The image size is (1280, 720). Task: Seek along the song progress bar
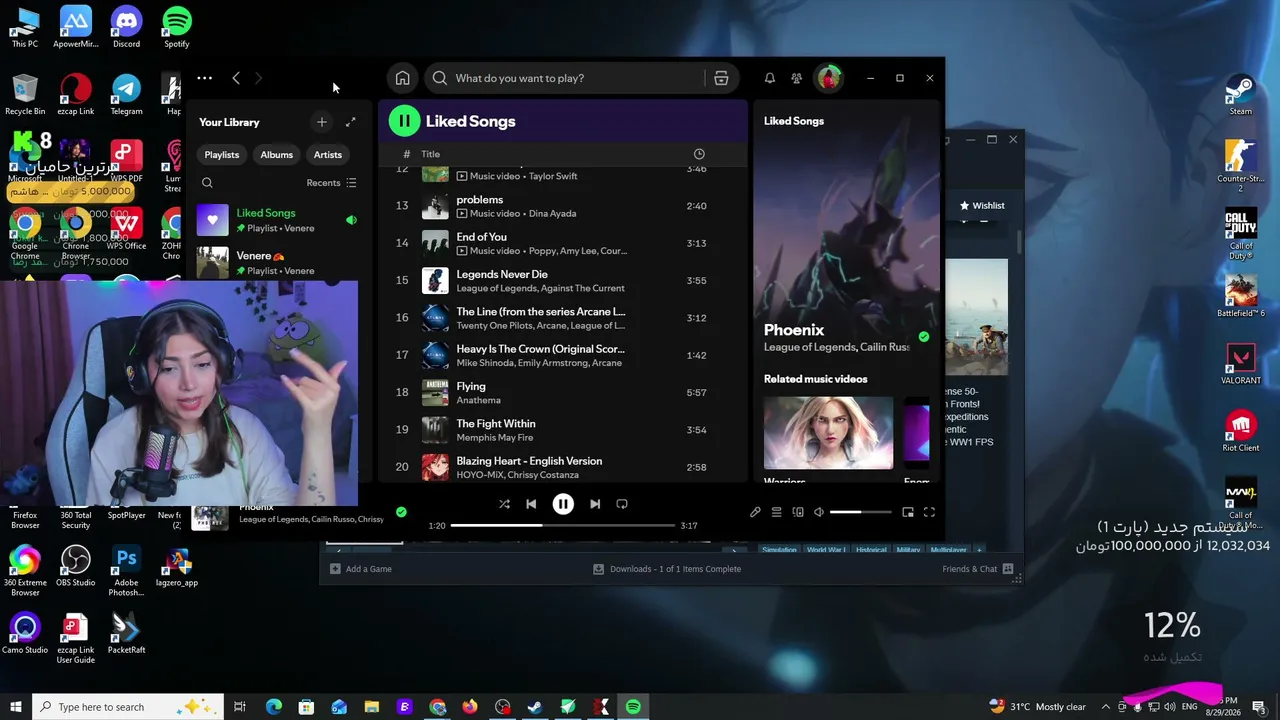pyautogui.click(x=563, y=526)
